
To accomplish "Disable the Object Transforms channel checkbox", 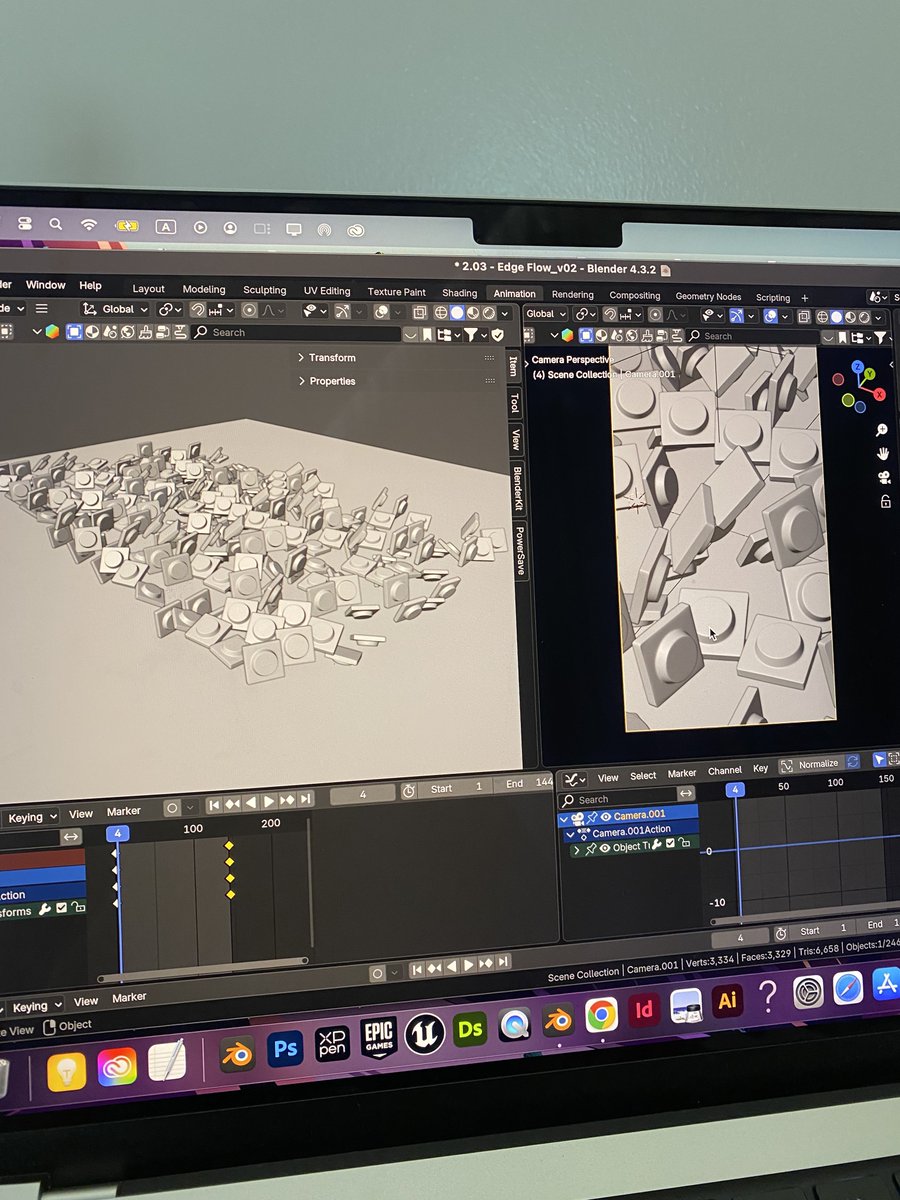I will [x=669, y=842].
